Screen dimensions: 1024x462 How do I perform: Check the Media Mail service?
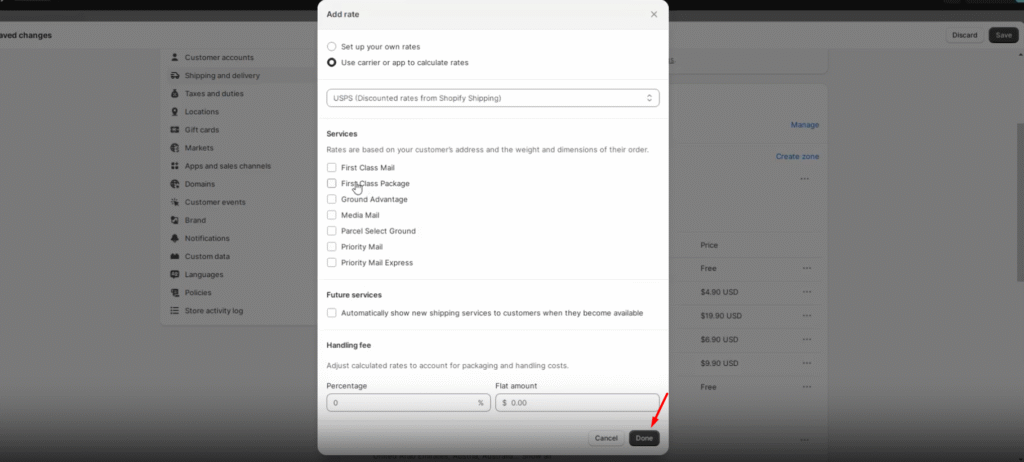pos(332,215)
